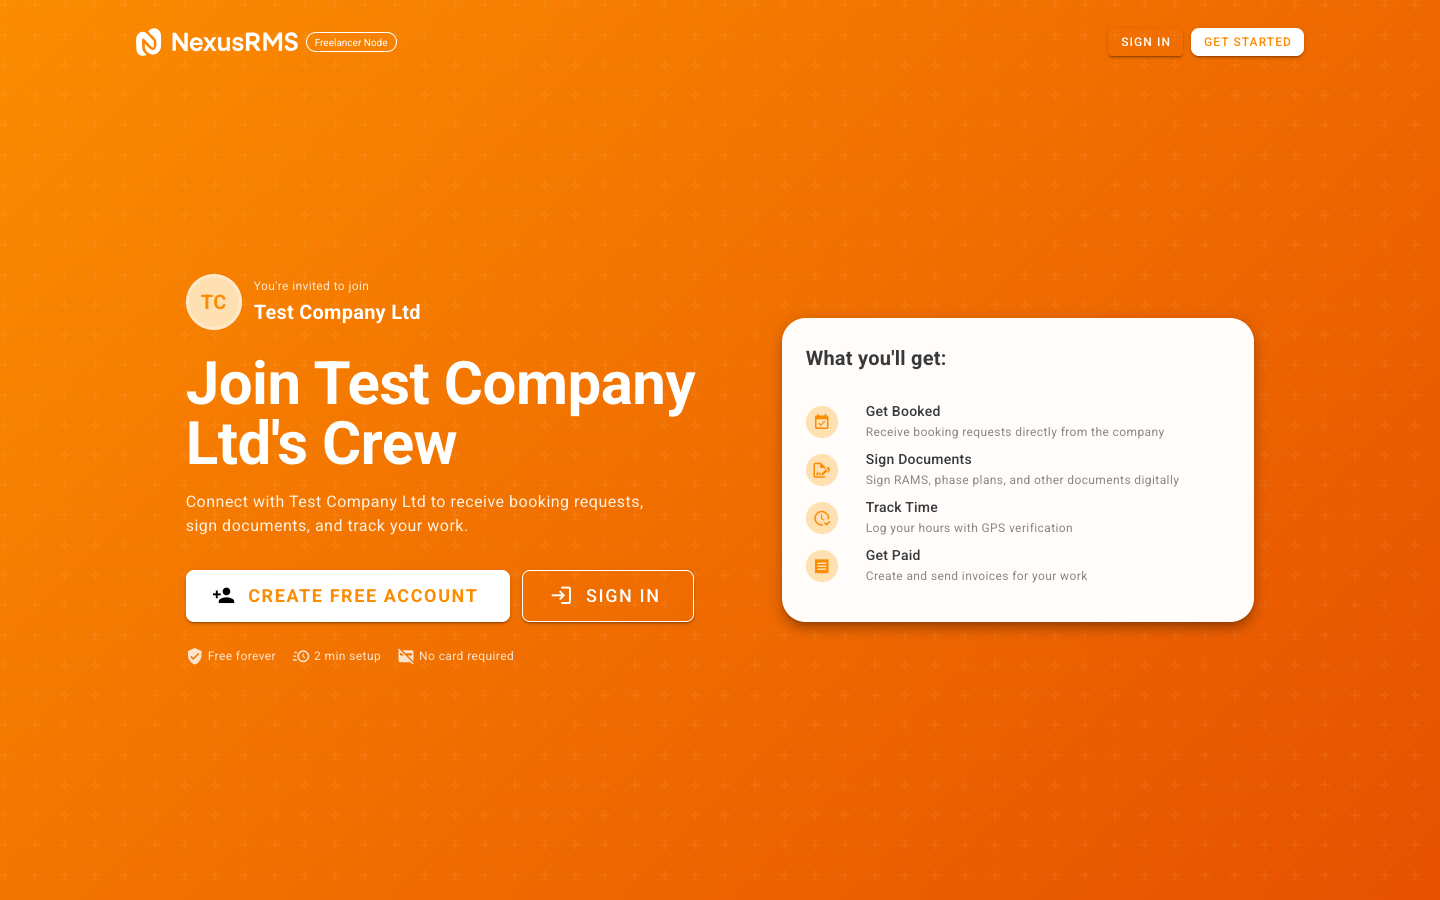Select the Get Booked calendar icon
The height and width of the screenshot is (900, 1440).
pos(822,422)
